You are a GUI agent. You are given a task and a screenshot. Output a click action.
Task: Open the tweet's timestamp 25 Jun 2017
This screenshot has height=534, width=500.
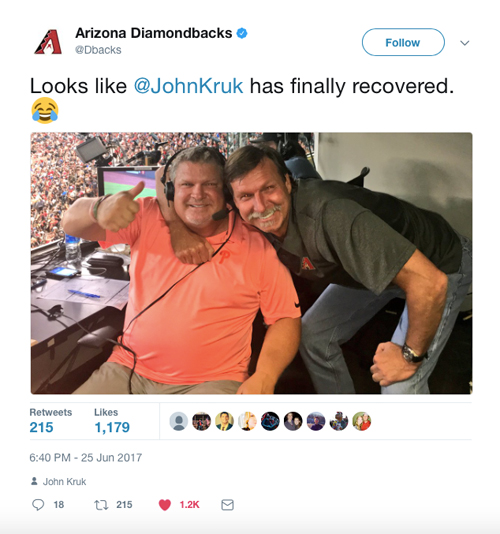click(x=85, y=457)
